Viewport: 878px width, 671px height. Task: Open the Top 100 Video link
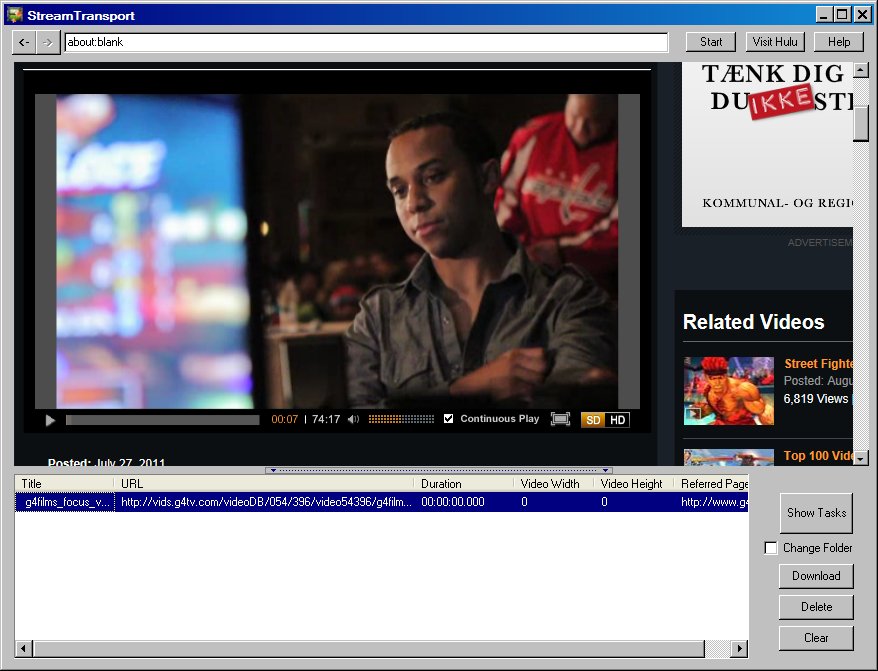tap(818, 455)
